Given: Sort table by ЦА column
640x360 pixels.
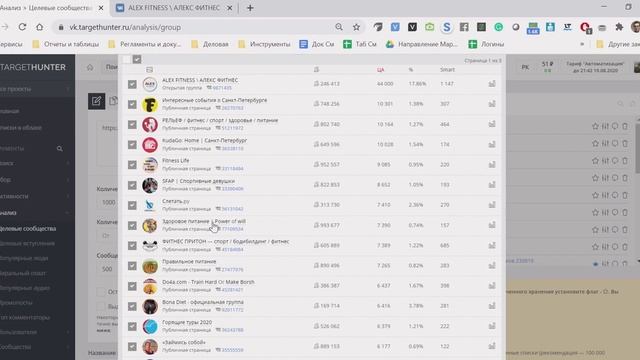Looking at the screenshot, I should pyautogui.click(x=380, y=70).
